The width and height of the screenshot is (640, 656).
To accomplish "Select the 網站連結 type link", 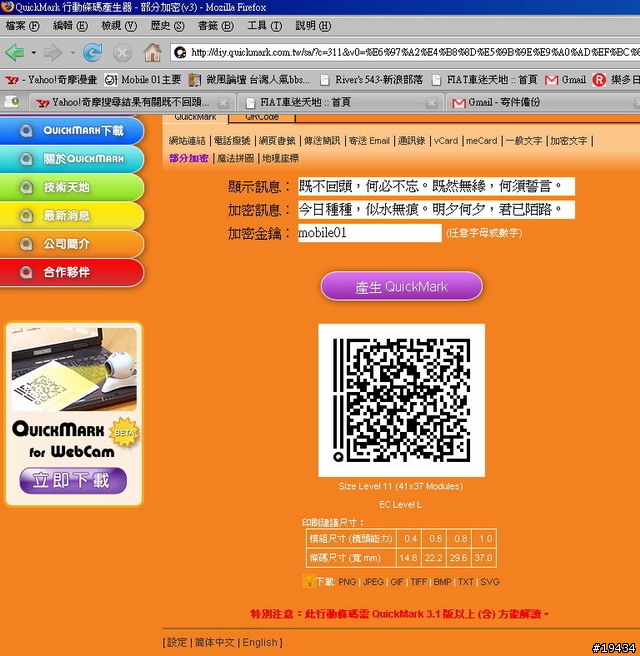I will 187,141.
